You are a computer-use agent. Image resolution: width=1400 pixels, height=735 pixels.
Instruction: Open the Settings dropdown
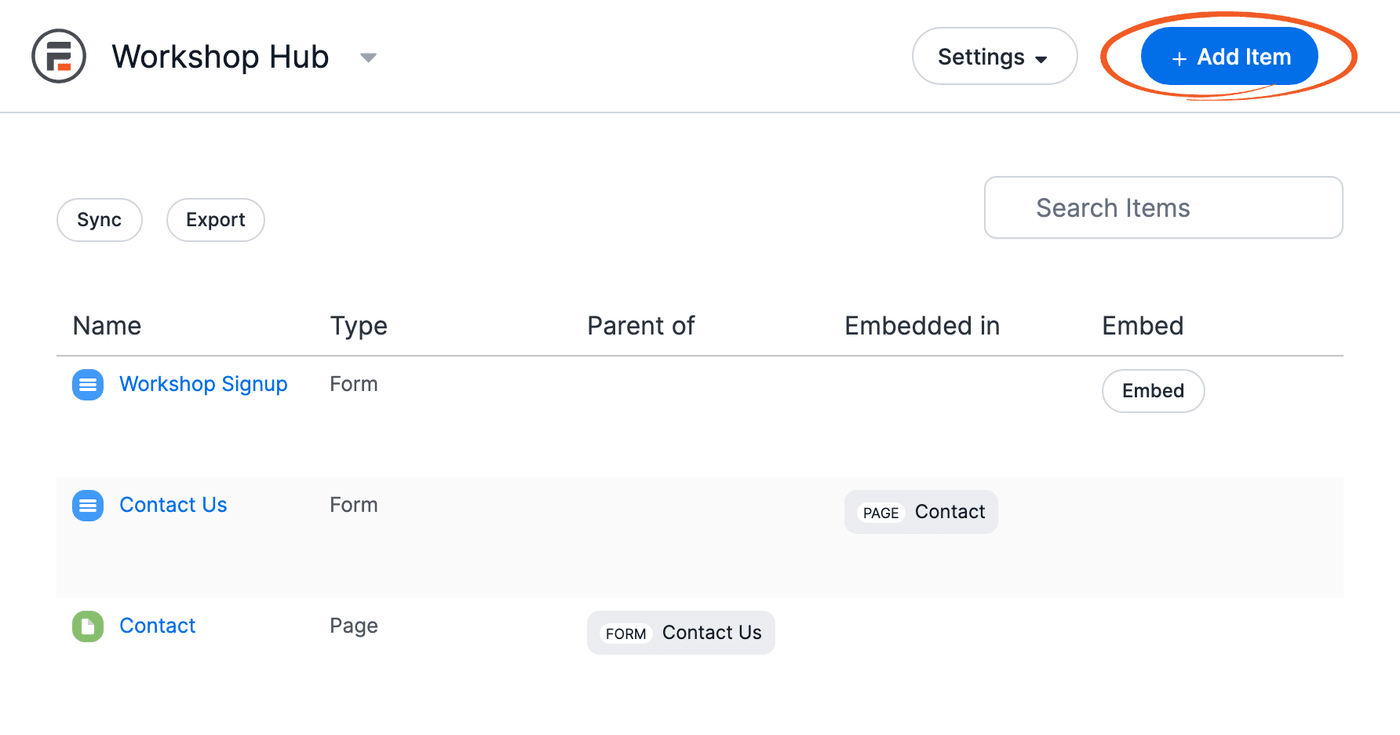(994, 56)
